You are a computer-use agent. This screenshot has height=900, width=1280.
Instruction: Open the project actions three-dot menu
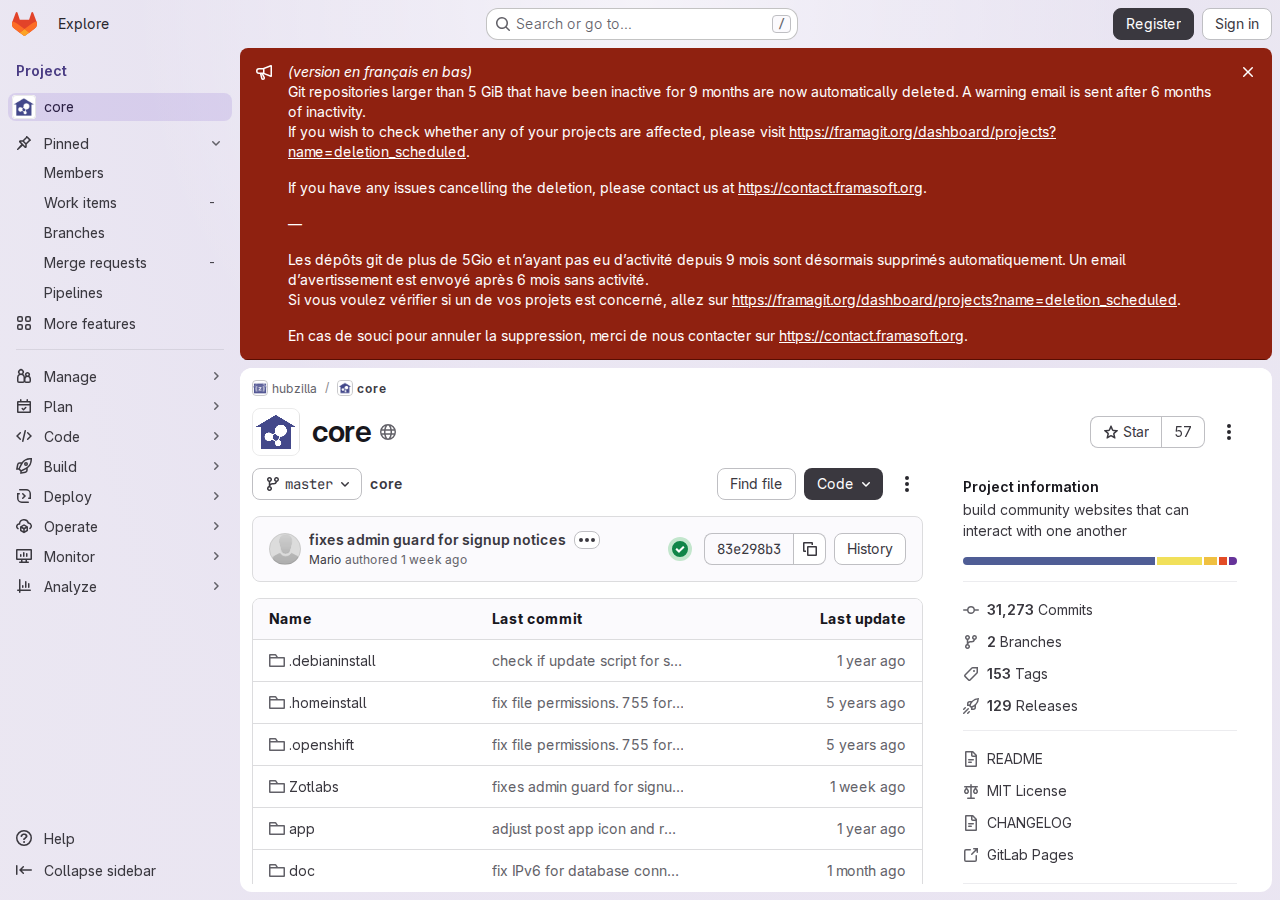[1229, 432]
